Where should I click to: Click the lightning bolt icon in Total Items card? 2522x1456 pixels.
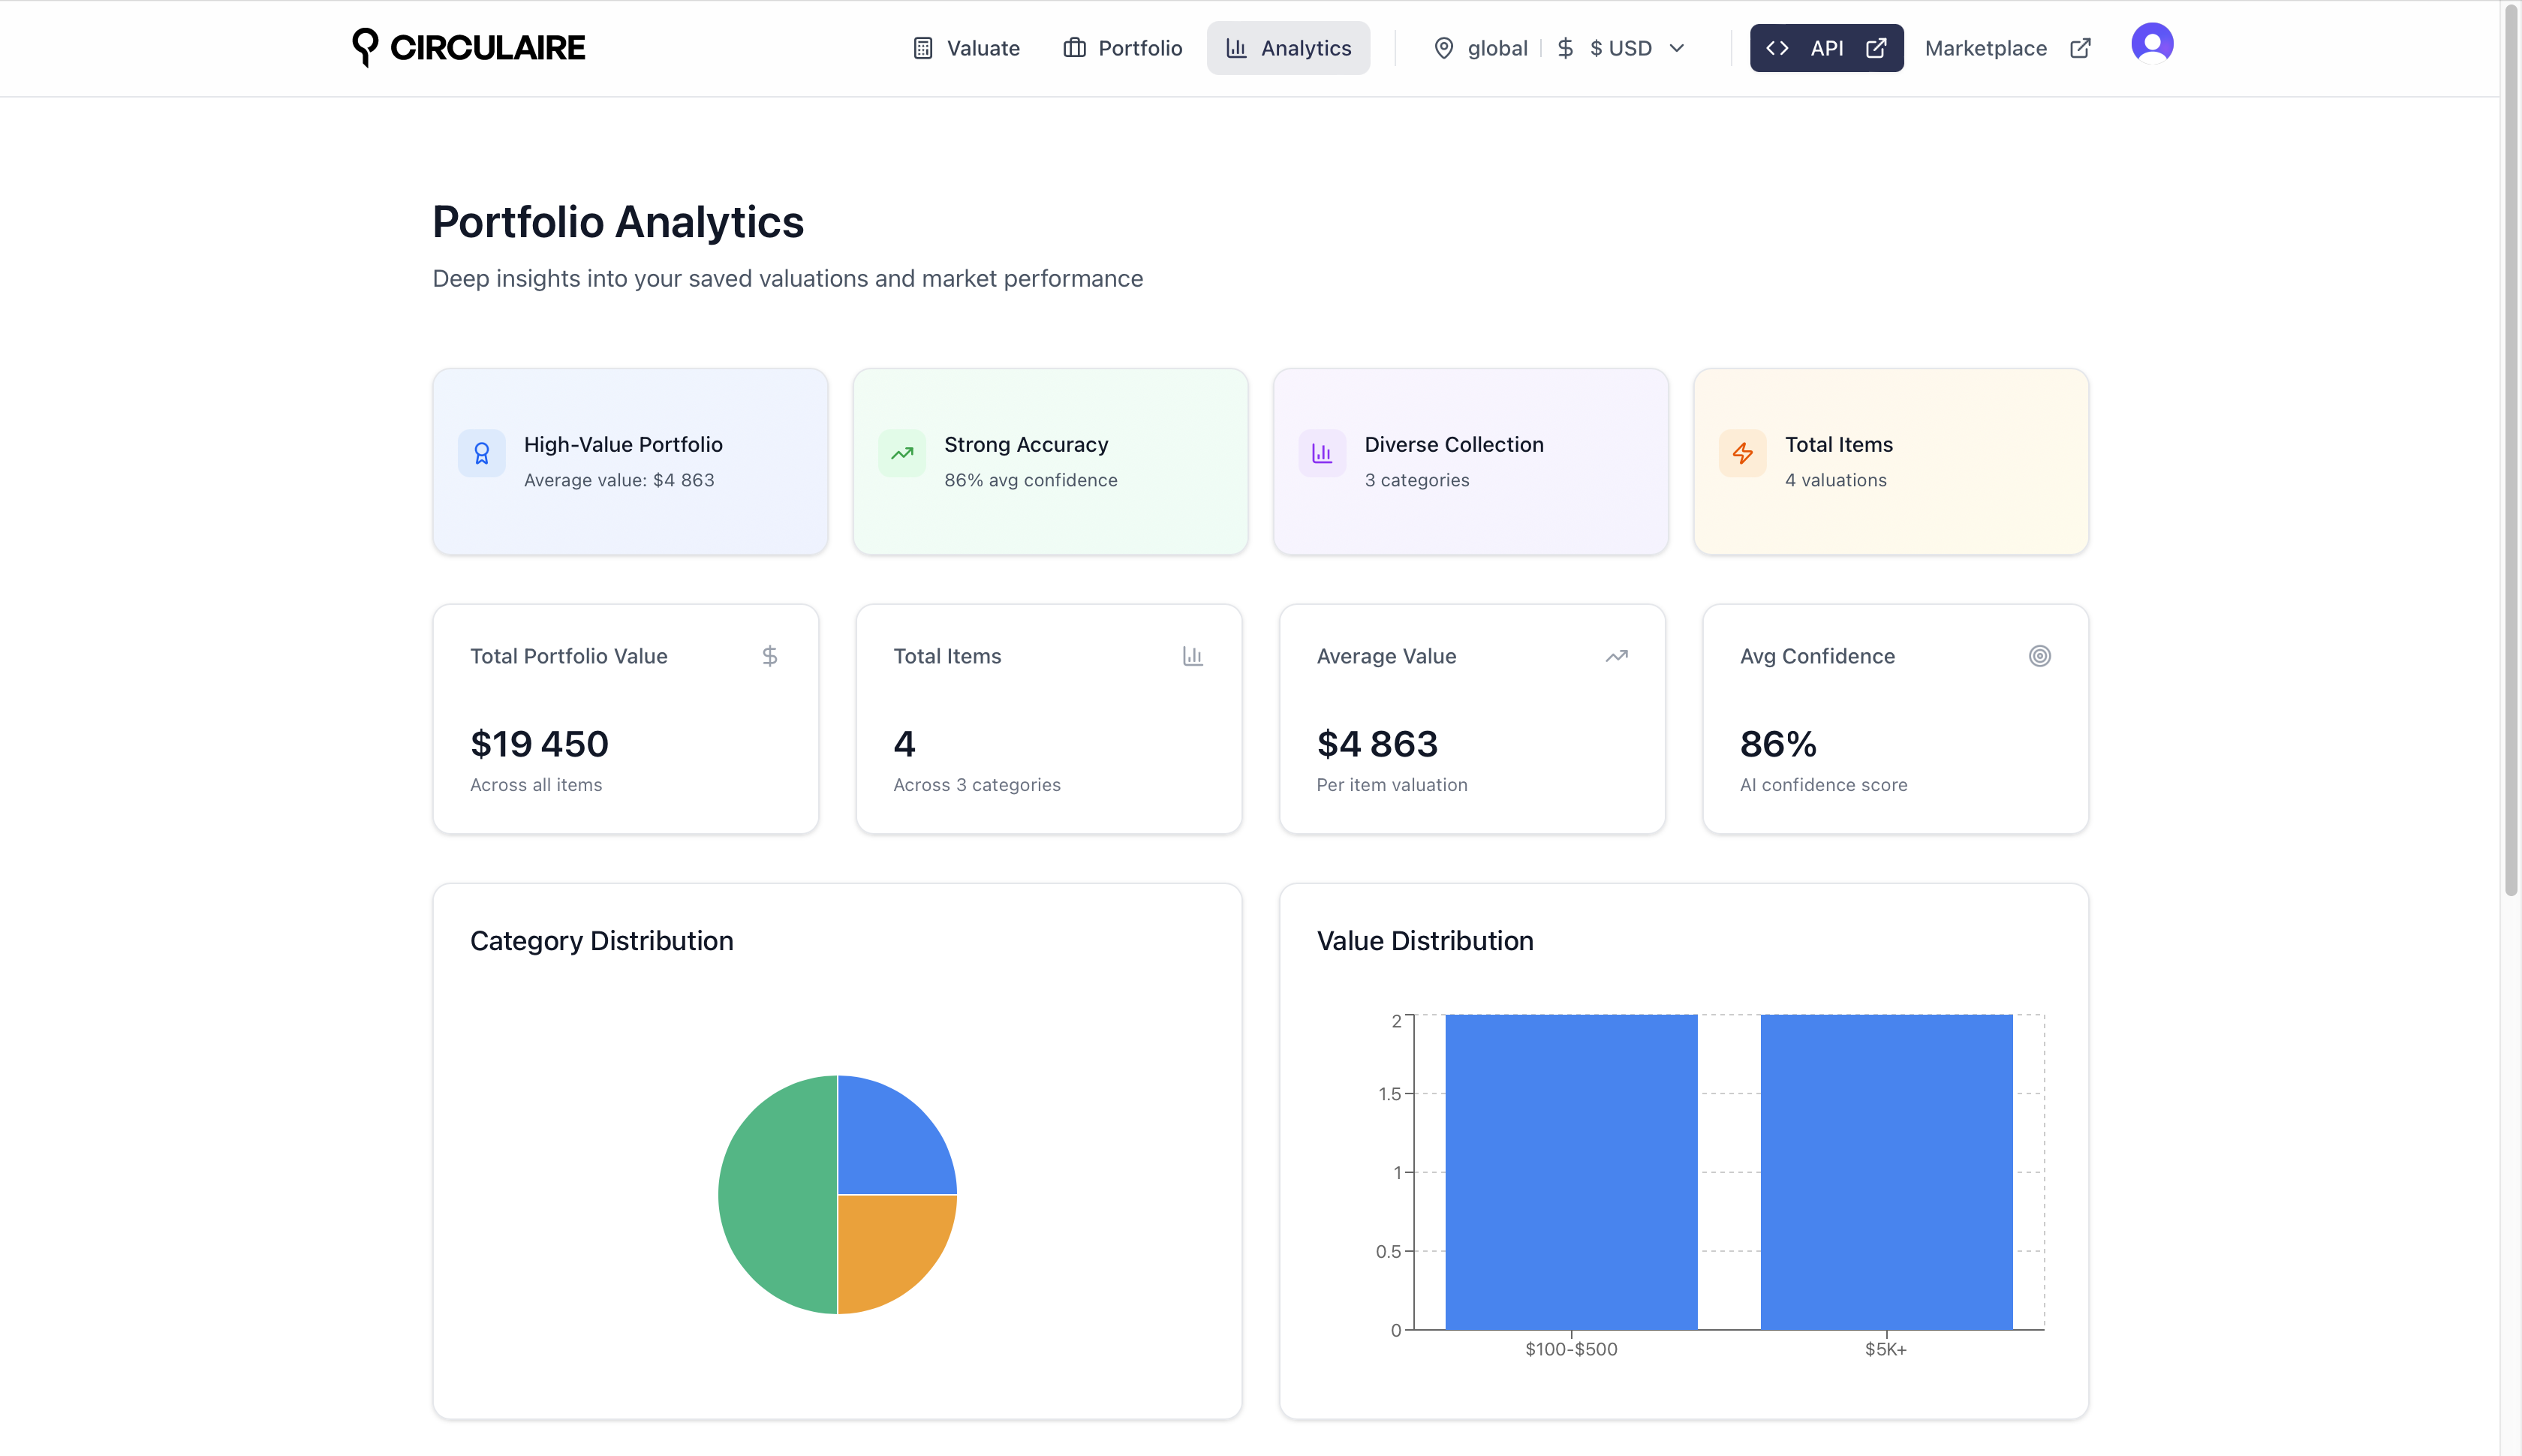pyautogui.click(x=1742, y=454)
